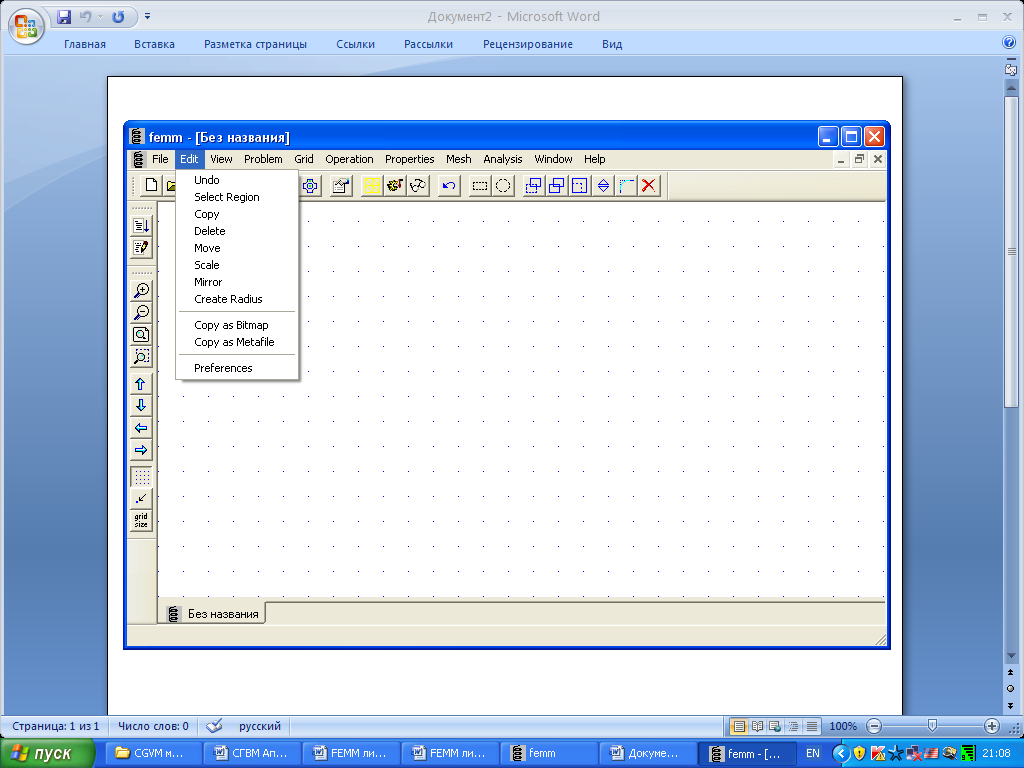Image resolution: width=1024 pixels, height=768 pixels.
Task: Expand the Quick Access toolbar customize arrow
Action: point(148,17)
